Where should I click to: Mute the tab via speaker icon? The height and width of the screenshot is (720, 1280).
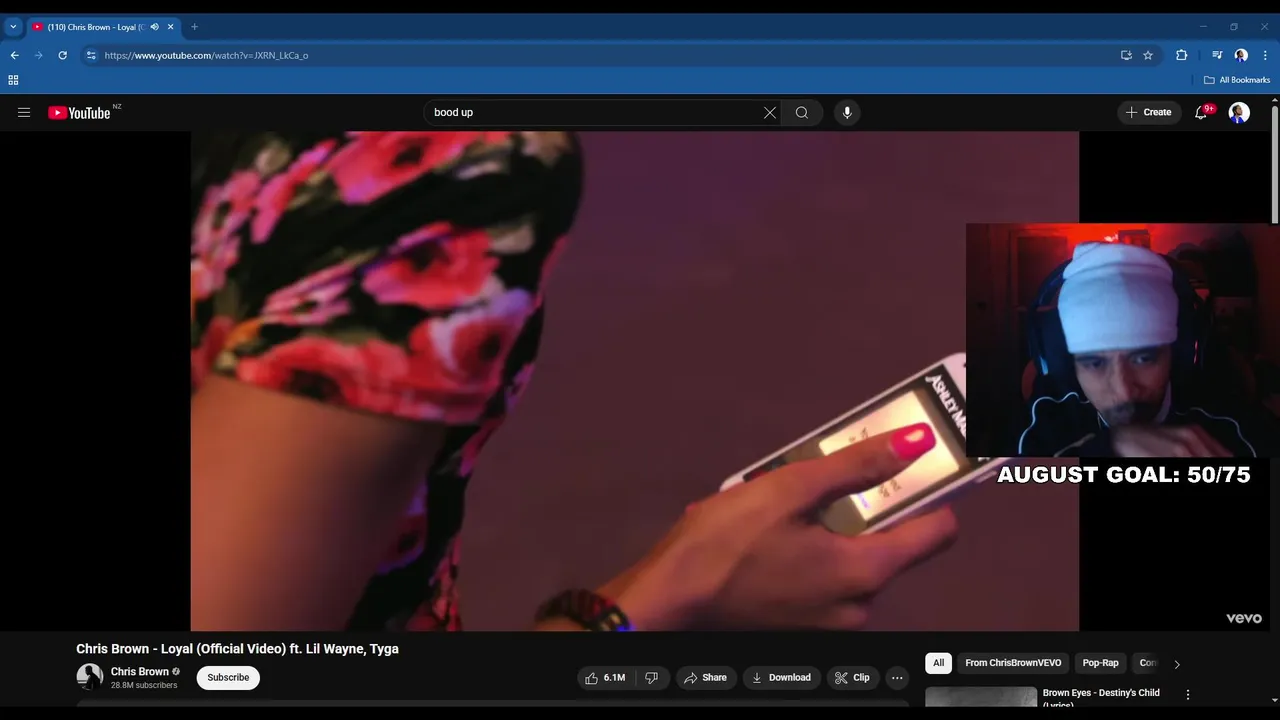[154, 27]
